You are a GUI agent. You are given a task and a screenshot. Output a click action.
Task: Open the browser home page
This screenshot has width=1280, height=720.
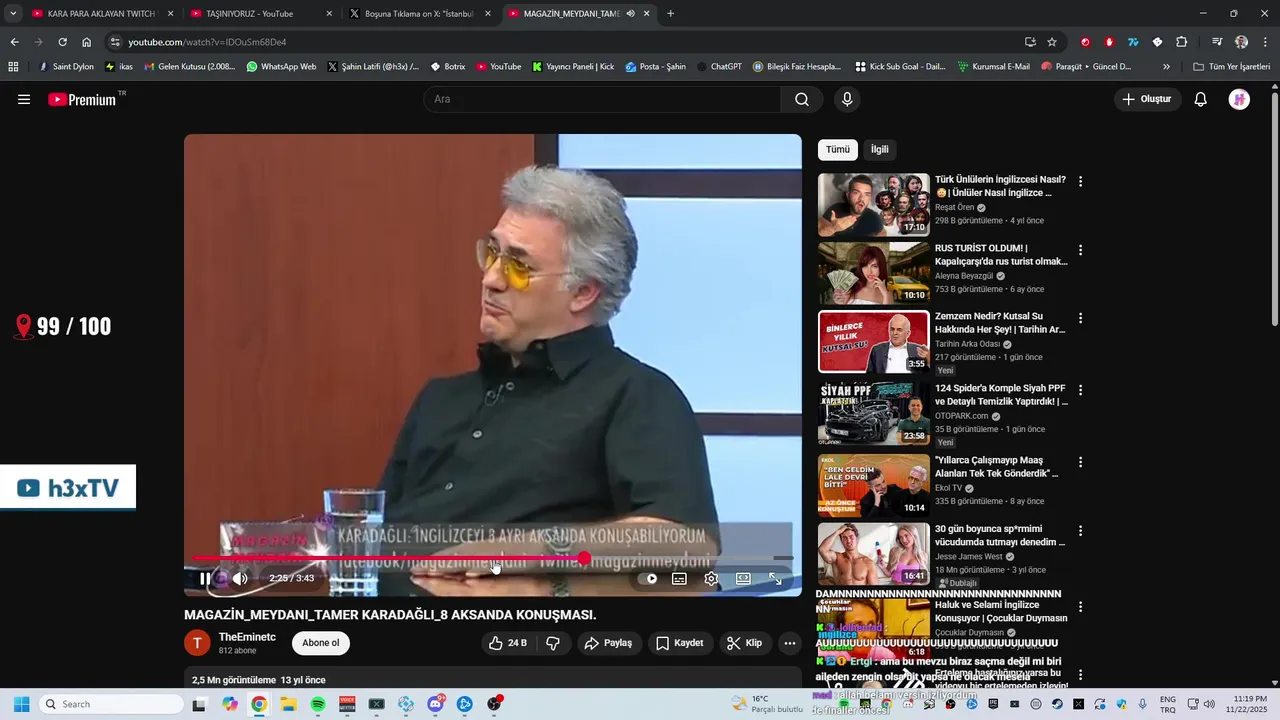[86, 42]
